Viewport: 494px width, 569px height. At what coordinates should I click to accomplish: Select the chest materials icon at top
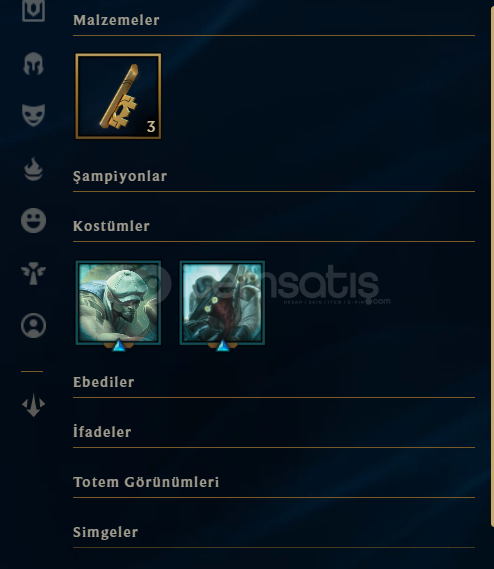[x=33, y=10]
